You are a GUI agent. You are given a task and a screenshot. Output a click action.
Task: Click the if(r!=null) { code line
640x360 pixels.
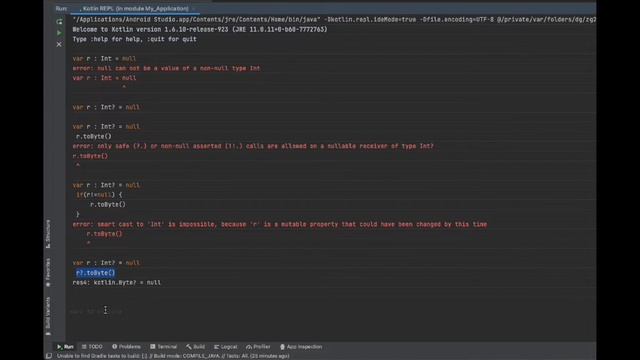[x=99, y=195]
